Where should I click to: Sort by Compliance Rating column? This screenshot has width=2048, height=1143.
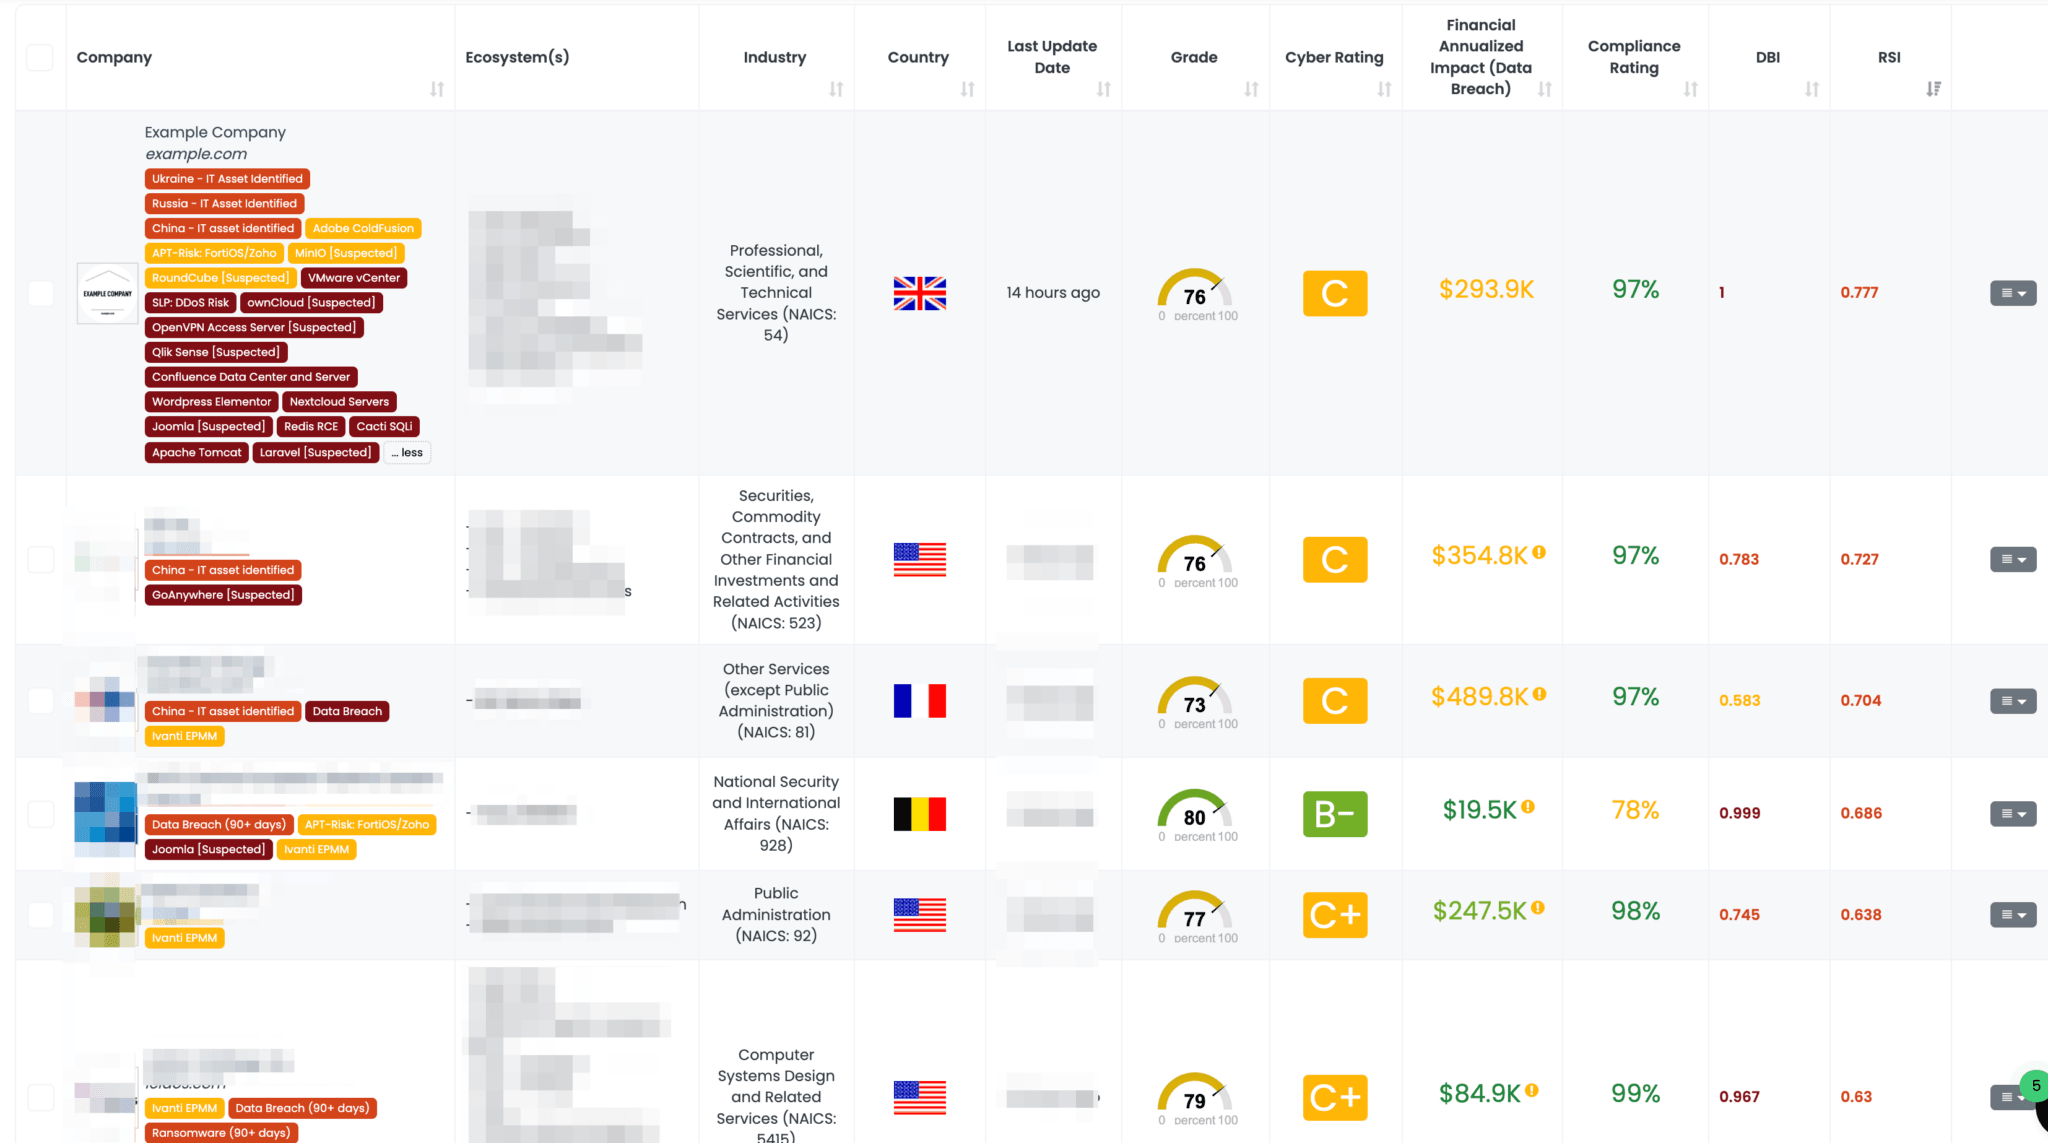(1690, 89)
